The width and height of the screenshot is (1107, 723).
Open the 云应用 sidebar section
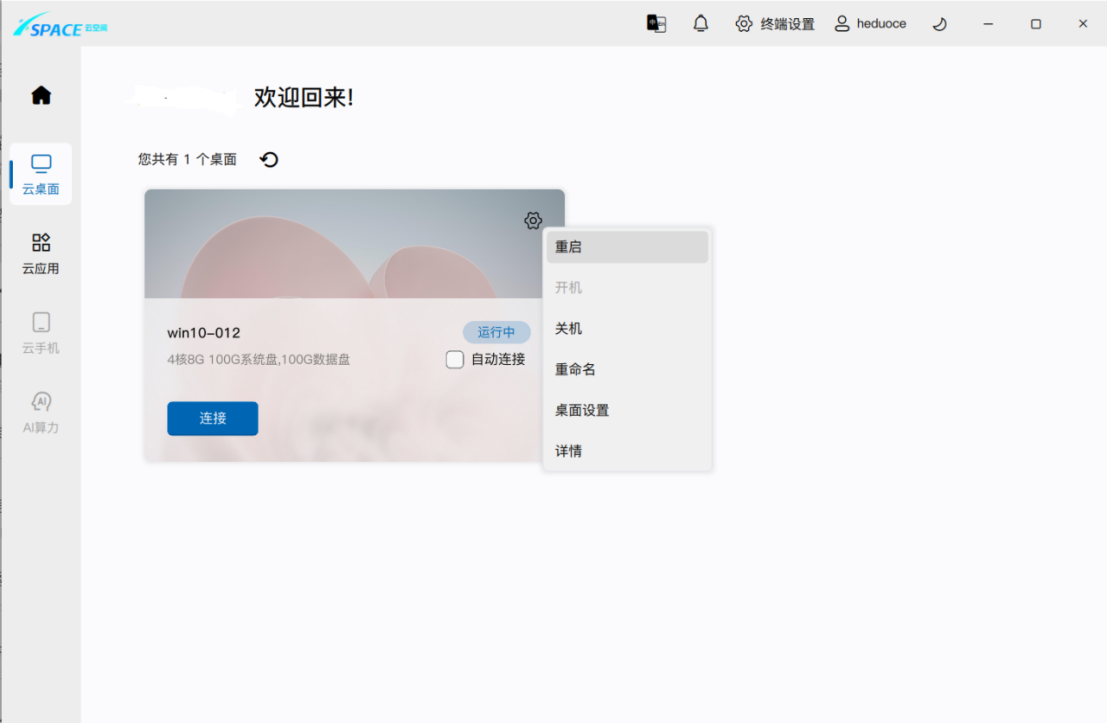(x=41, y=253)
